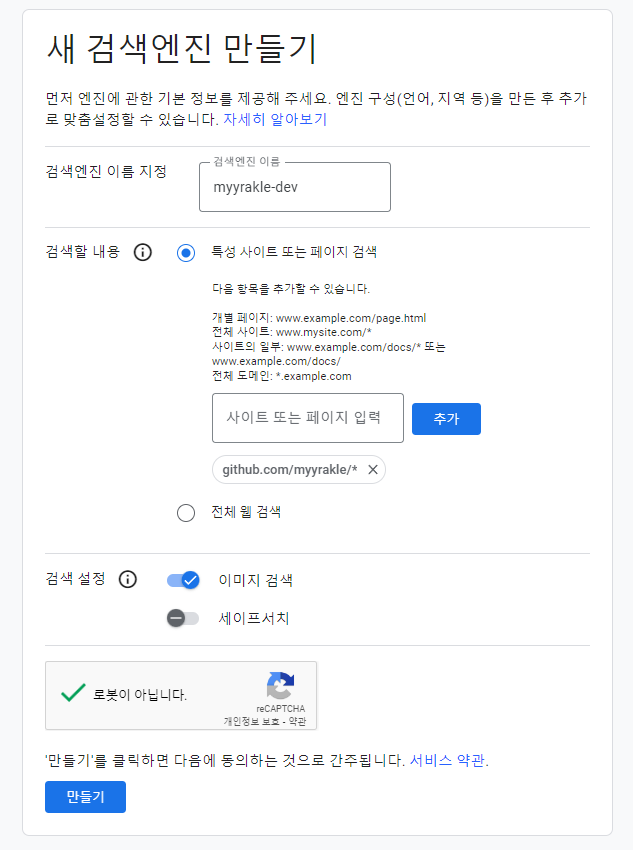Click the github.com/myyrakle/* chip text

(289, 470)
